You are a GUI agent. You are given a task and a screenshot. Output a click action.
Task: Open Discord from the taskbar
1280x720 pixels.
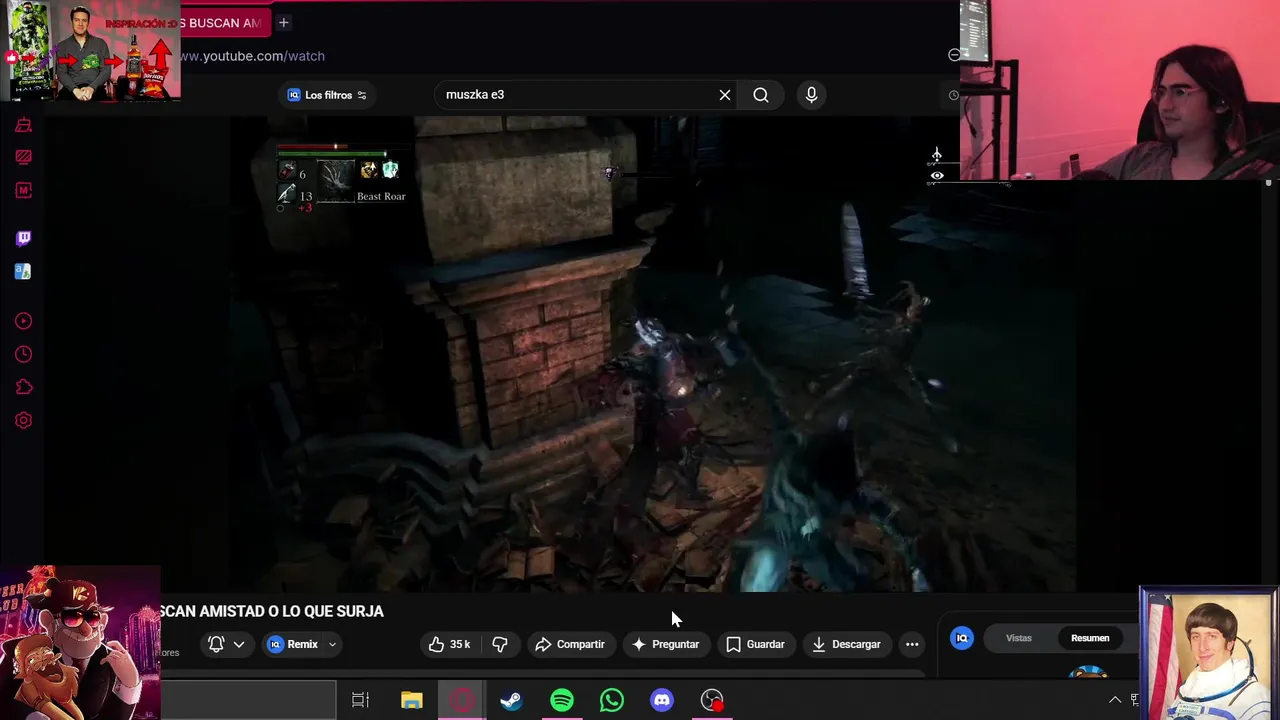(x=662, y=700)
